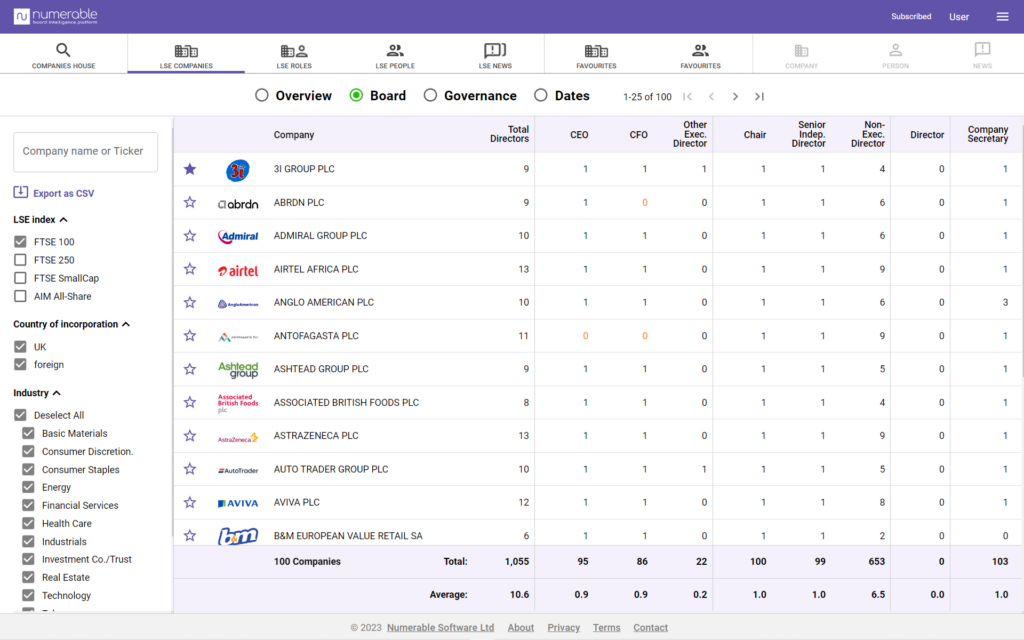Screen dimensions: 1024x640
Task: Open the About footer link
Action: (x=520, y=628)
